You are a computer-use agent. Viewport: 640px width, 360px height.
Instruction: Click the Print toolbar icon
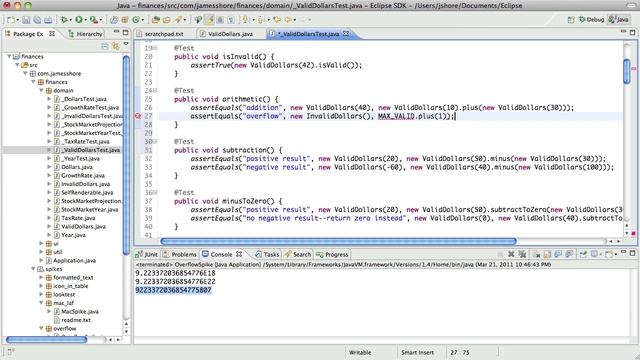pyautogui.click(x=48, y=20)
